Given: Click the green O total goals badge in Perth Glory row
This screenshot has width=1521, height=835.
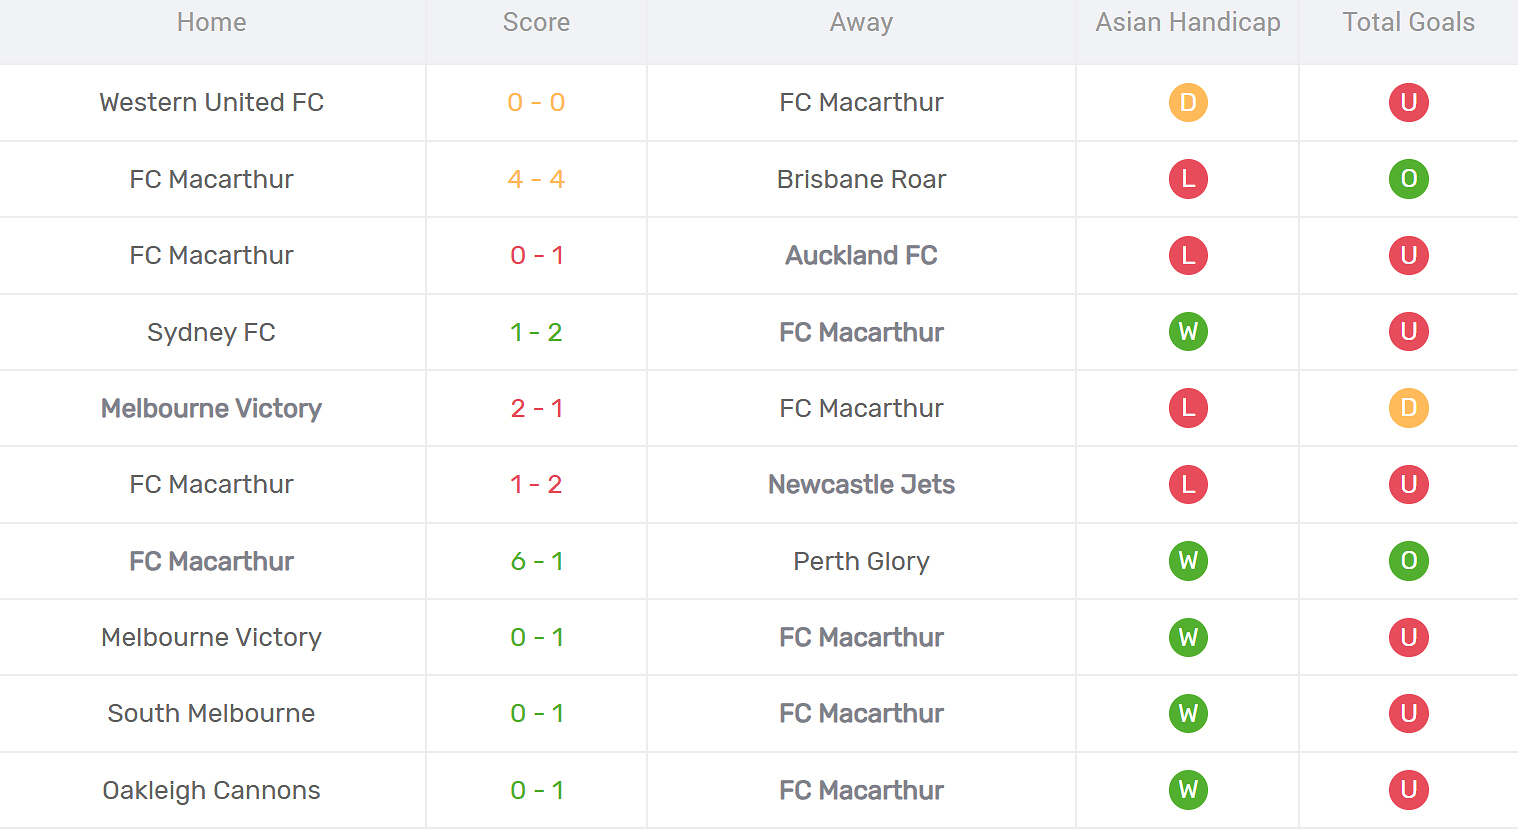Looking at the screenshot, I should pos(1408,561).
